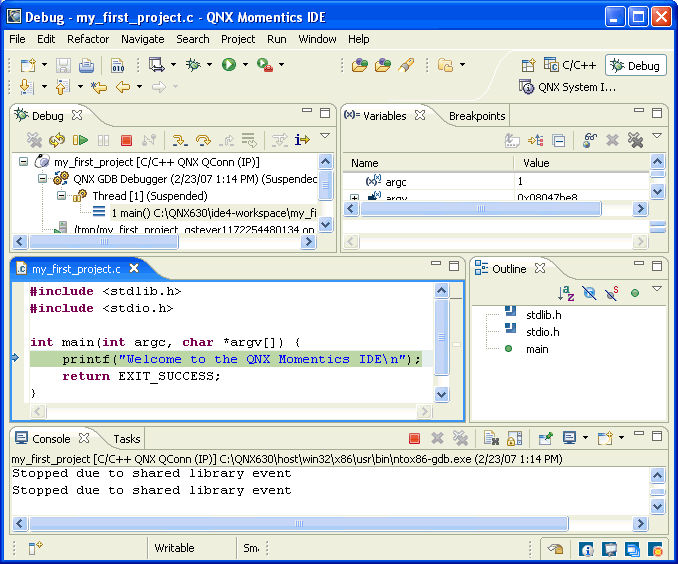Viewport: 678px width, 564px height.
Task: Toggle Instruction Stepping Mode in Debug toolbar
Action: point(301,141)
